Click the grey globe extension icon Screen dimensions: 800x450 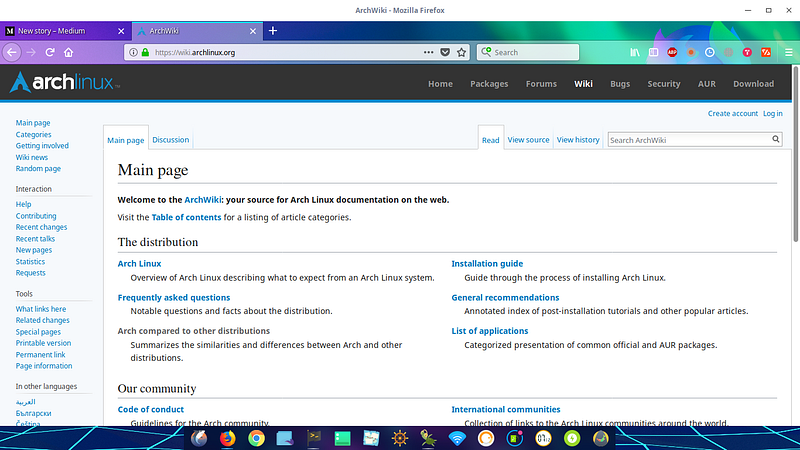[729, 52]
